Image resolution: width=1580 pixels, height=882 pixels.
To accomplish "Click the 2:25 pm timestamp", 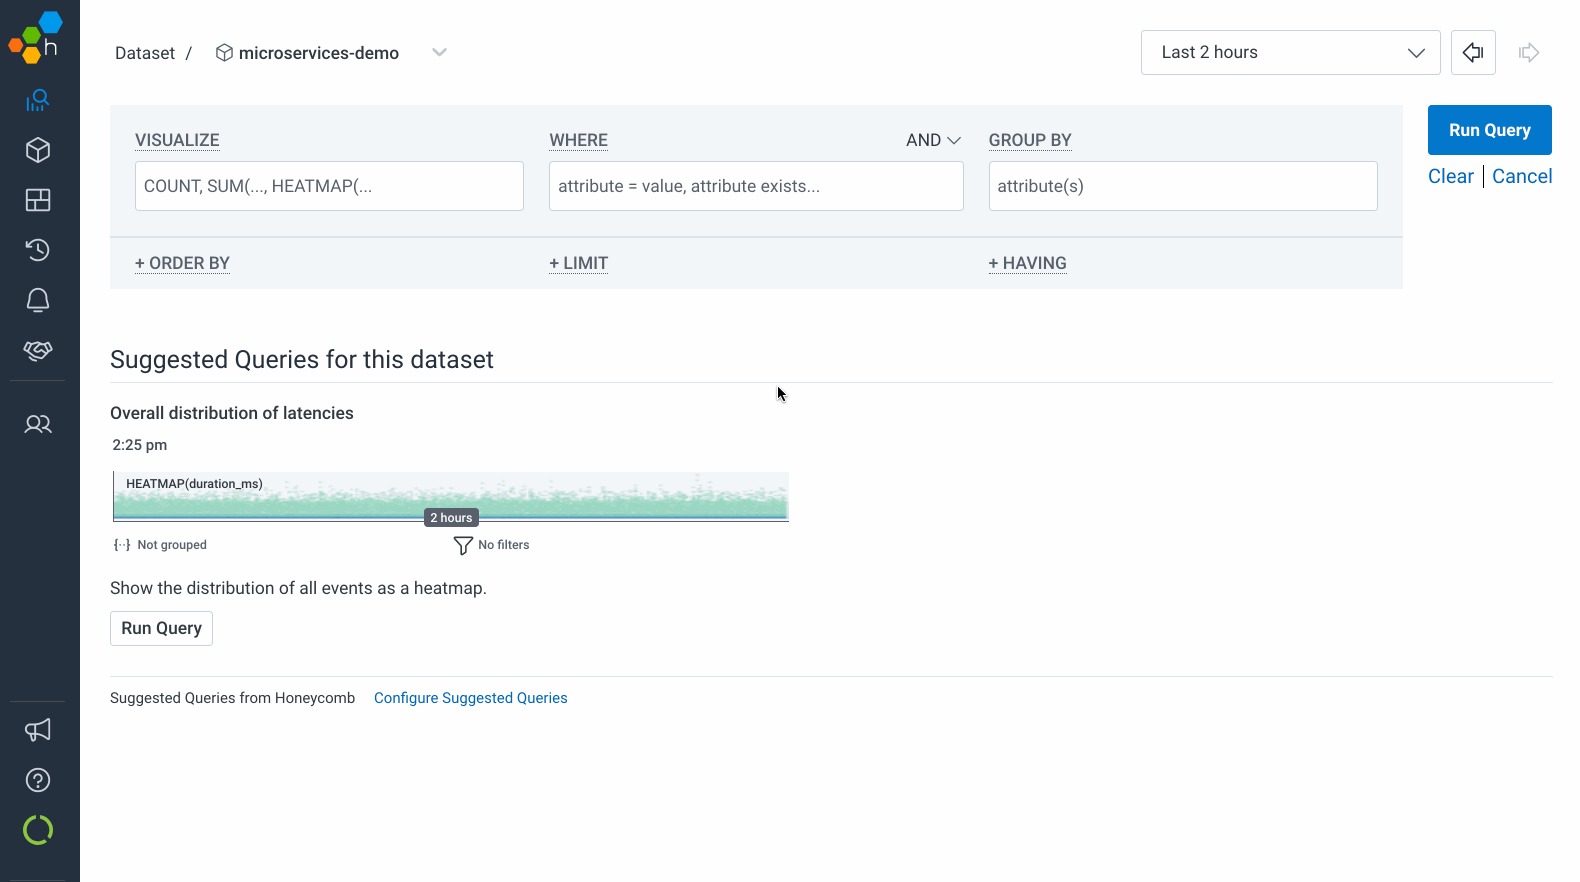I will (x=140, y=445).
